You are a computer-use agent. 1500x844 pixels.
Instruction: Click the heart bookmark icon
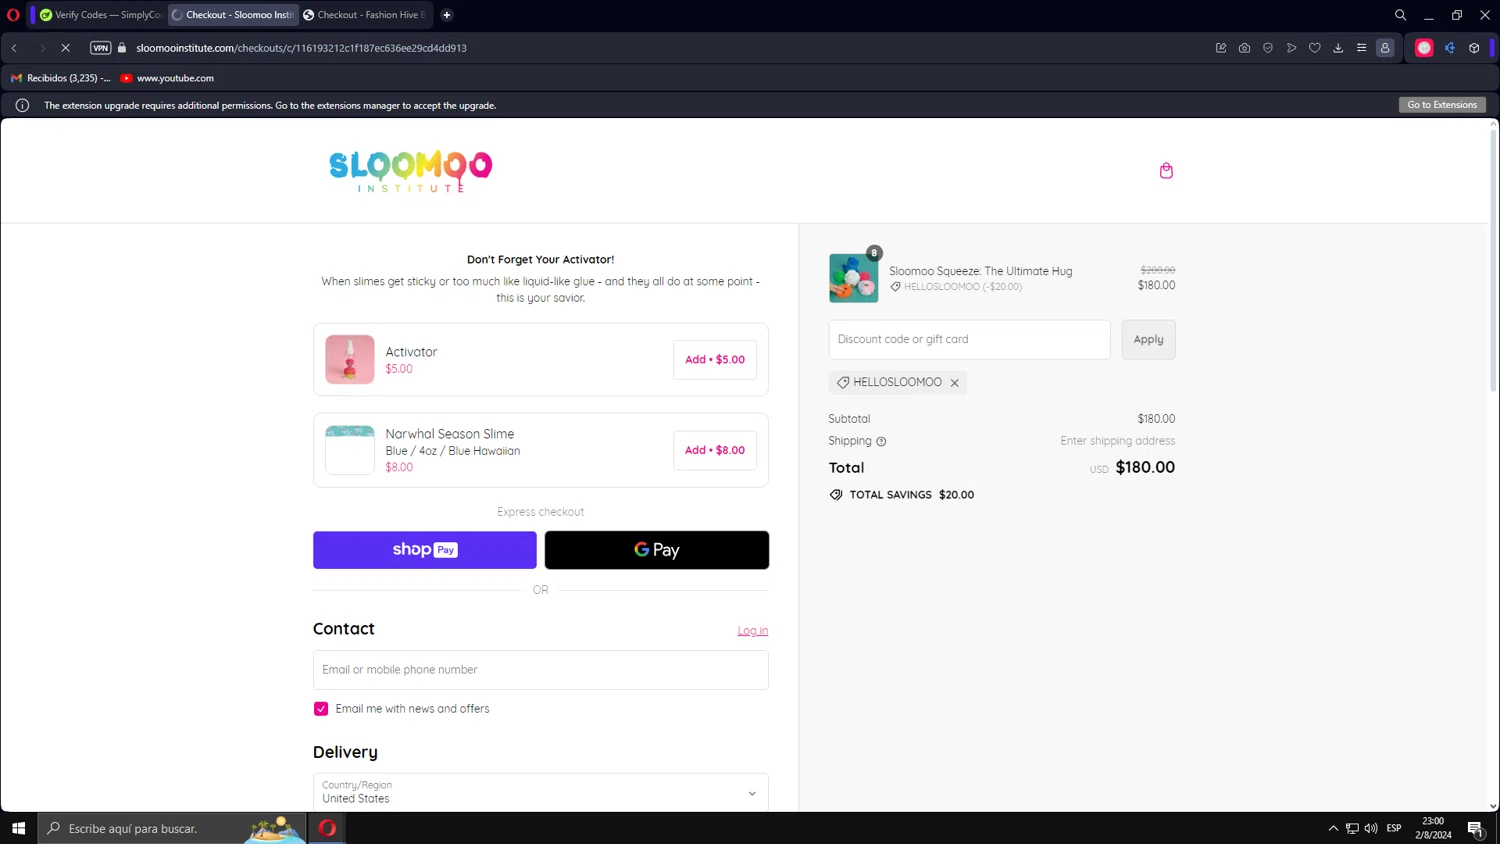[x=1315, y=48]
